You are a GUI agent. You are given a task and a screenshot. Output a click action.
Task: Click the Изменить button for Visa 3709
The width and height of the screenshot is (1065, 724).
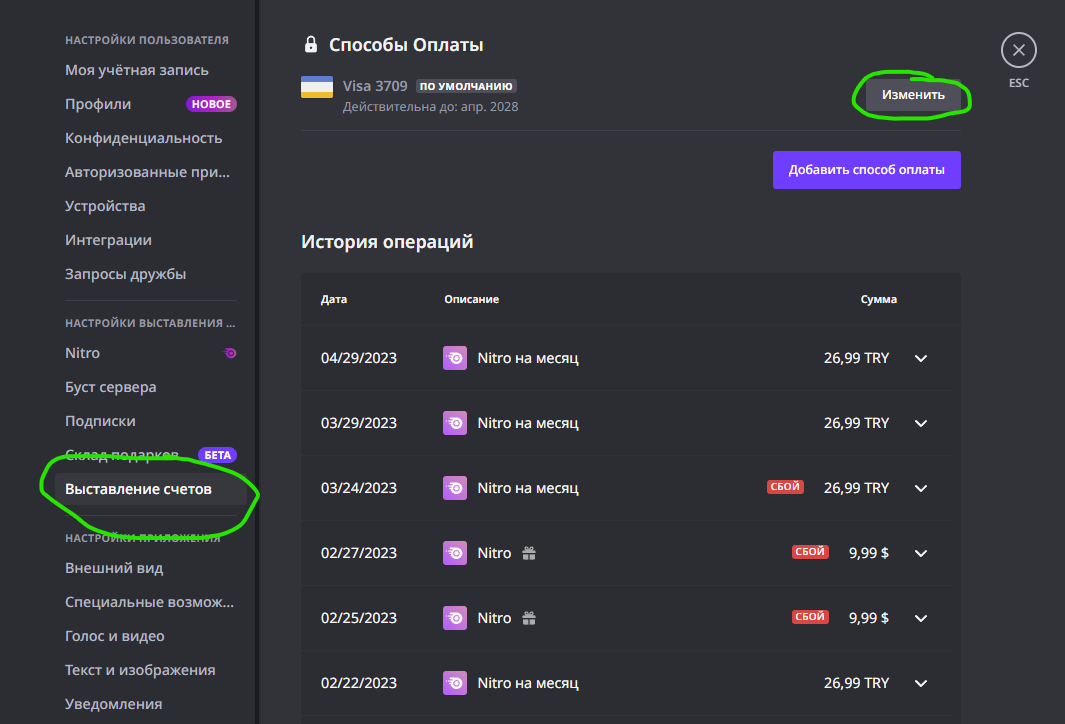click(x=913, y=95)
